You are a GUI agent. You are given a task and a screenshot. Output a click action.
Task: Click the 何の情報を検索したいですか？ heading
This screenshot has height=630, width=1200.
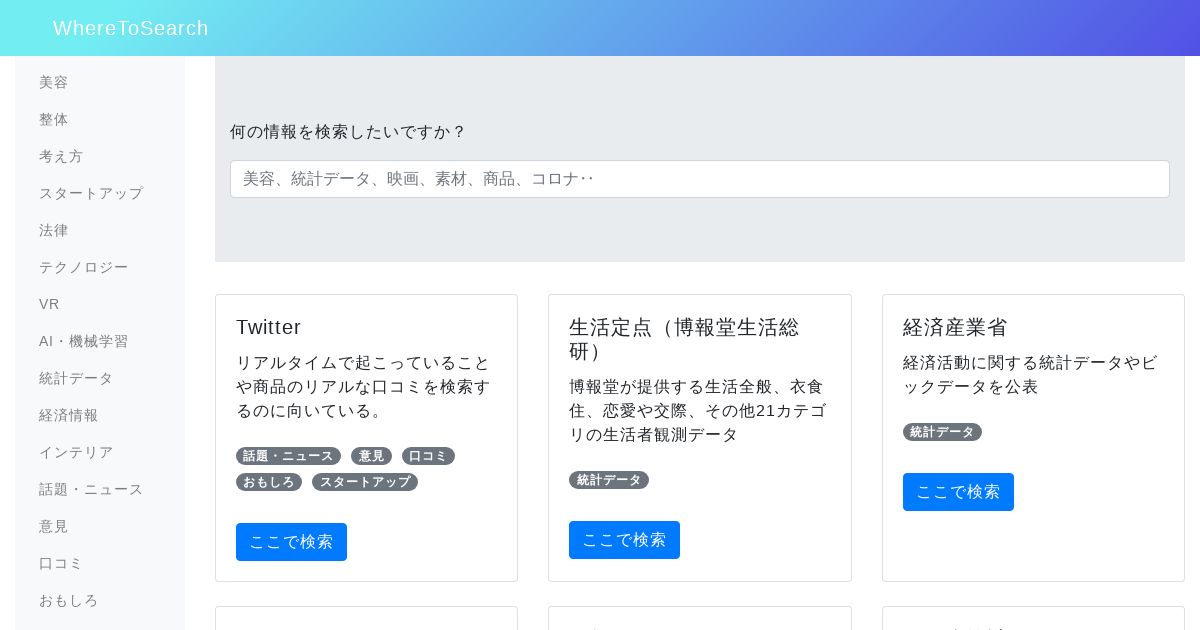pyautogui.click(x=348, y=131)
